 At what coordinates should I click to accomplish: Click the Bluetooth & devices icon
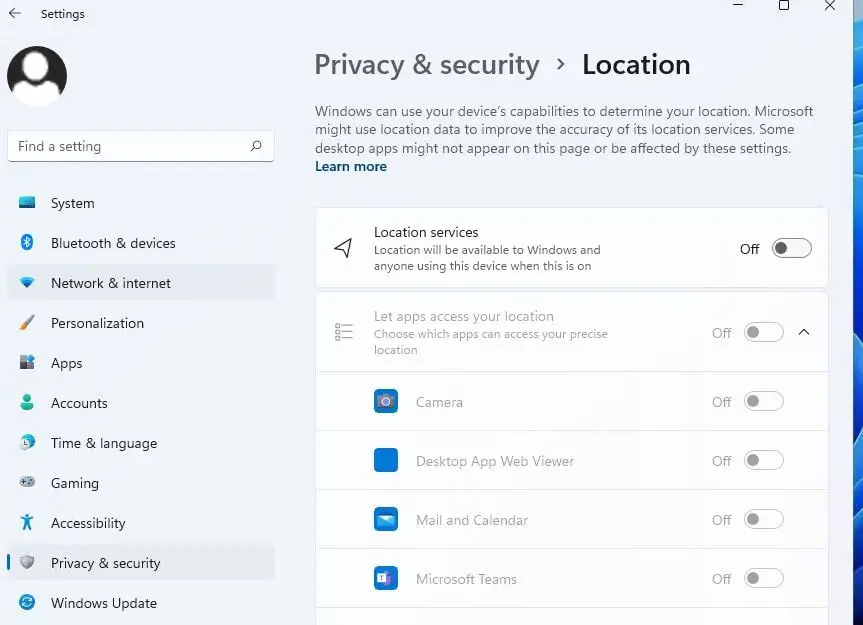28,243
